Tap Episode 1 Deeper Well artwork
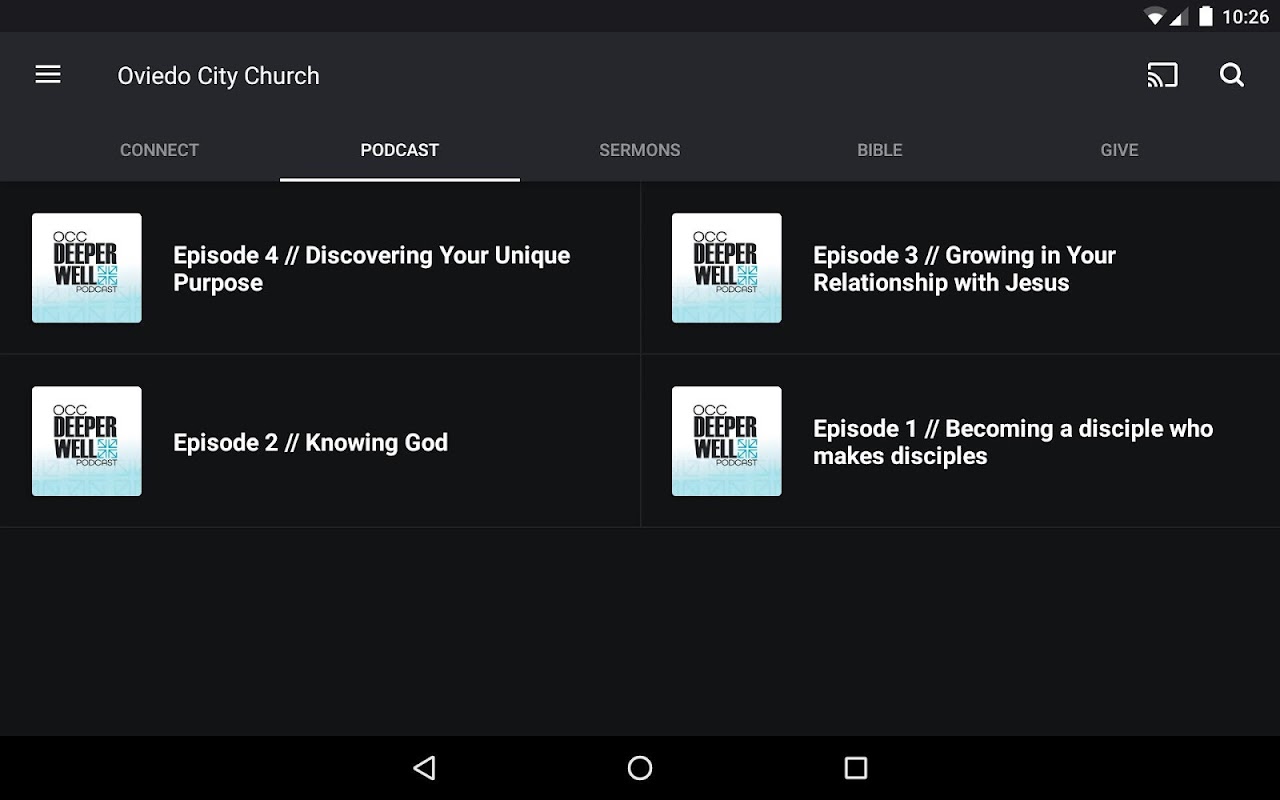This screenshot has height=800, width=1280. pos(727,441)
